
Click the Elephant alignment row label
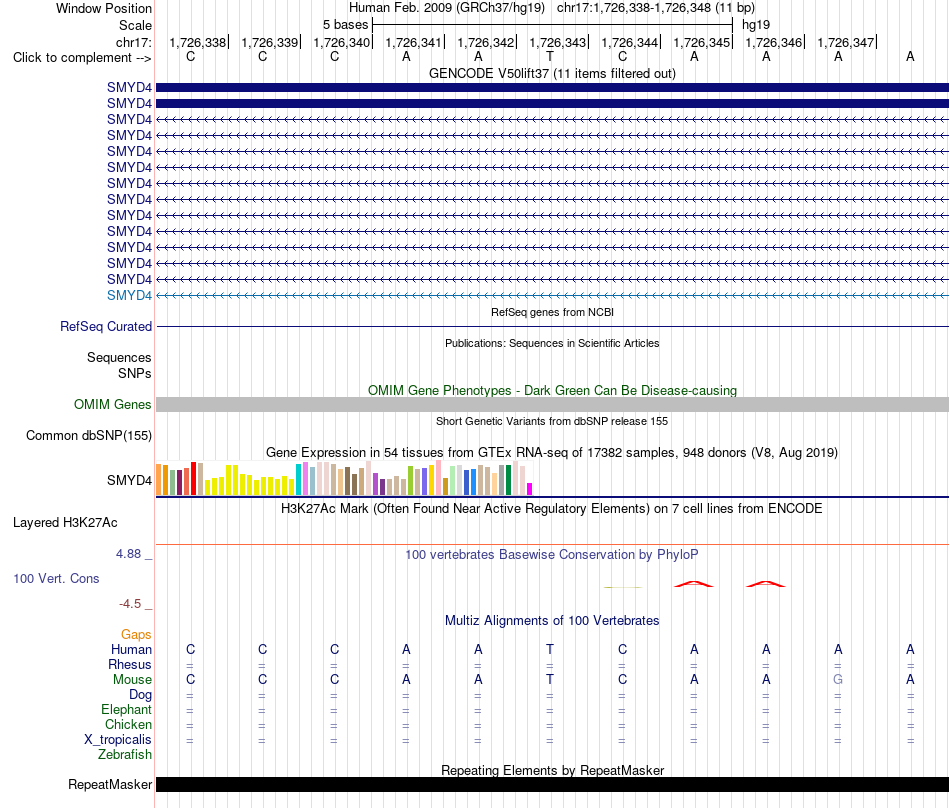click(x=126, y=709)
